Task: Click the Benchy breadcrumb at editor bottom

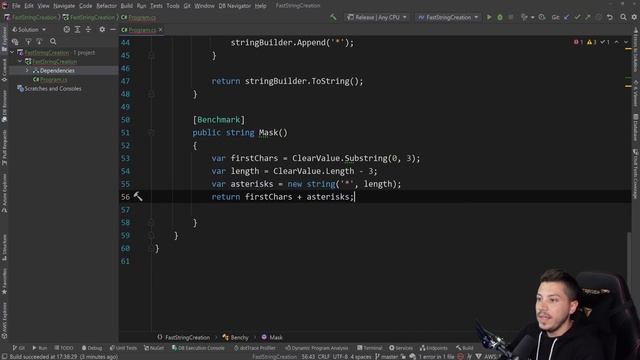Action: [x=236, y=337]
